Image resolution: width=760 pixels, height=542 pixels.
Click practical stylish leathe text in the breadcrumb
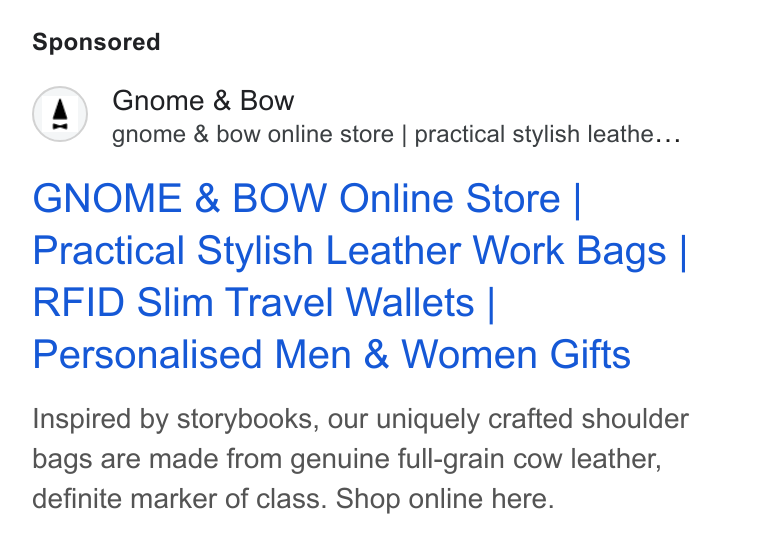pos(534,134)
